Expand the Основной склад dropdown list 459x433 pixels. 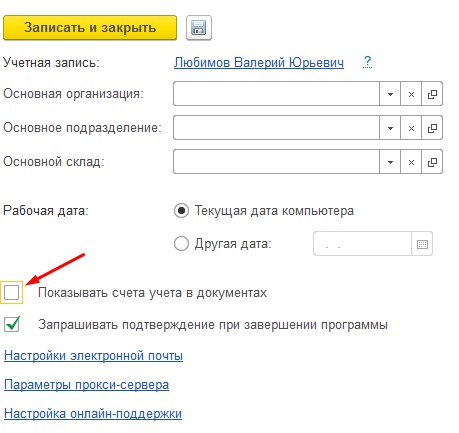click(x=390, y=162)
